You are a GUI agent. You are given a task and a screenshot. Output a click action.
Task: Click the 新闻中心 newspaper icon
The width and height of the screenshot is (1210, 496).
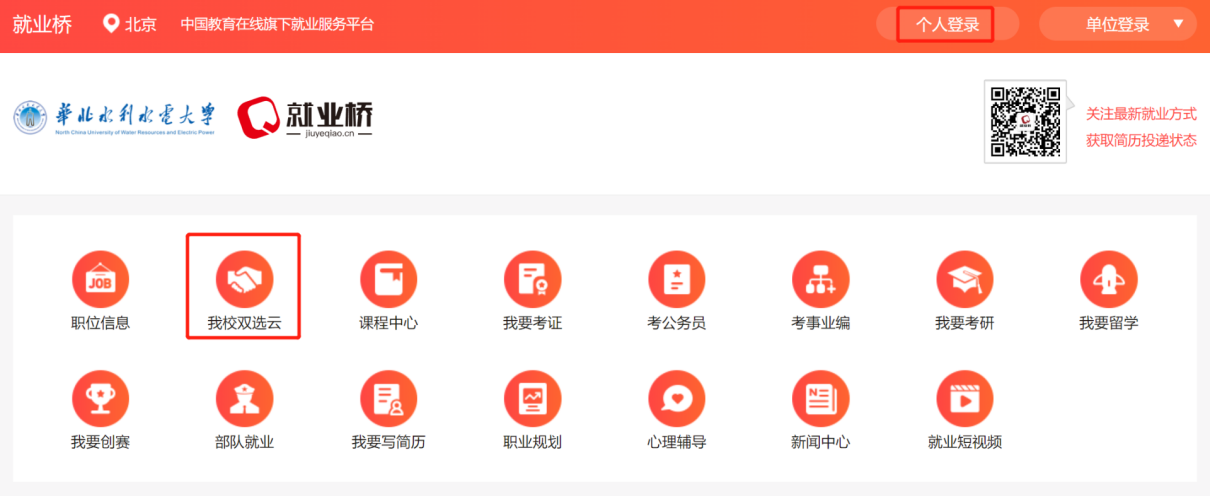click(820, 399)
